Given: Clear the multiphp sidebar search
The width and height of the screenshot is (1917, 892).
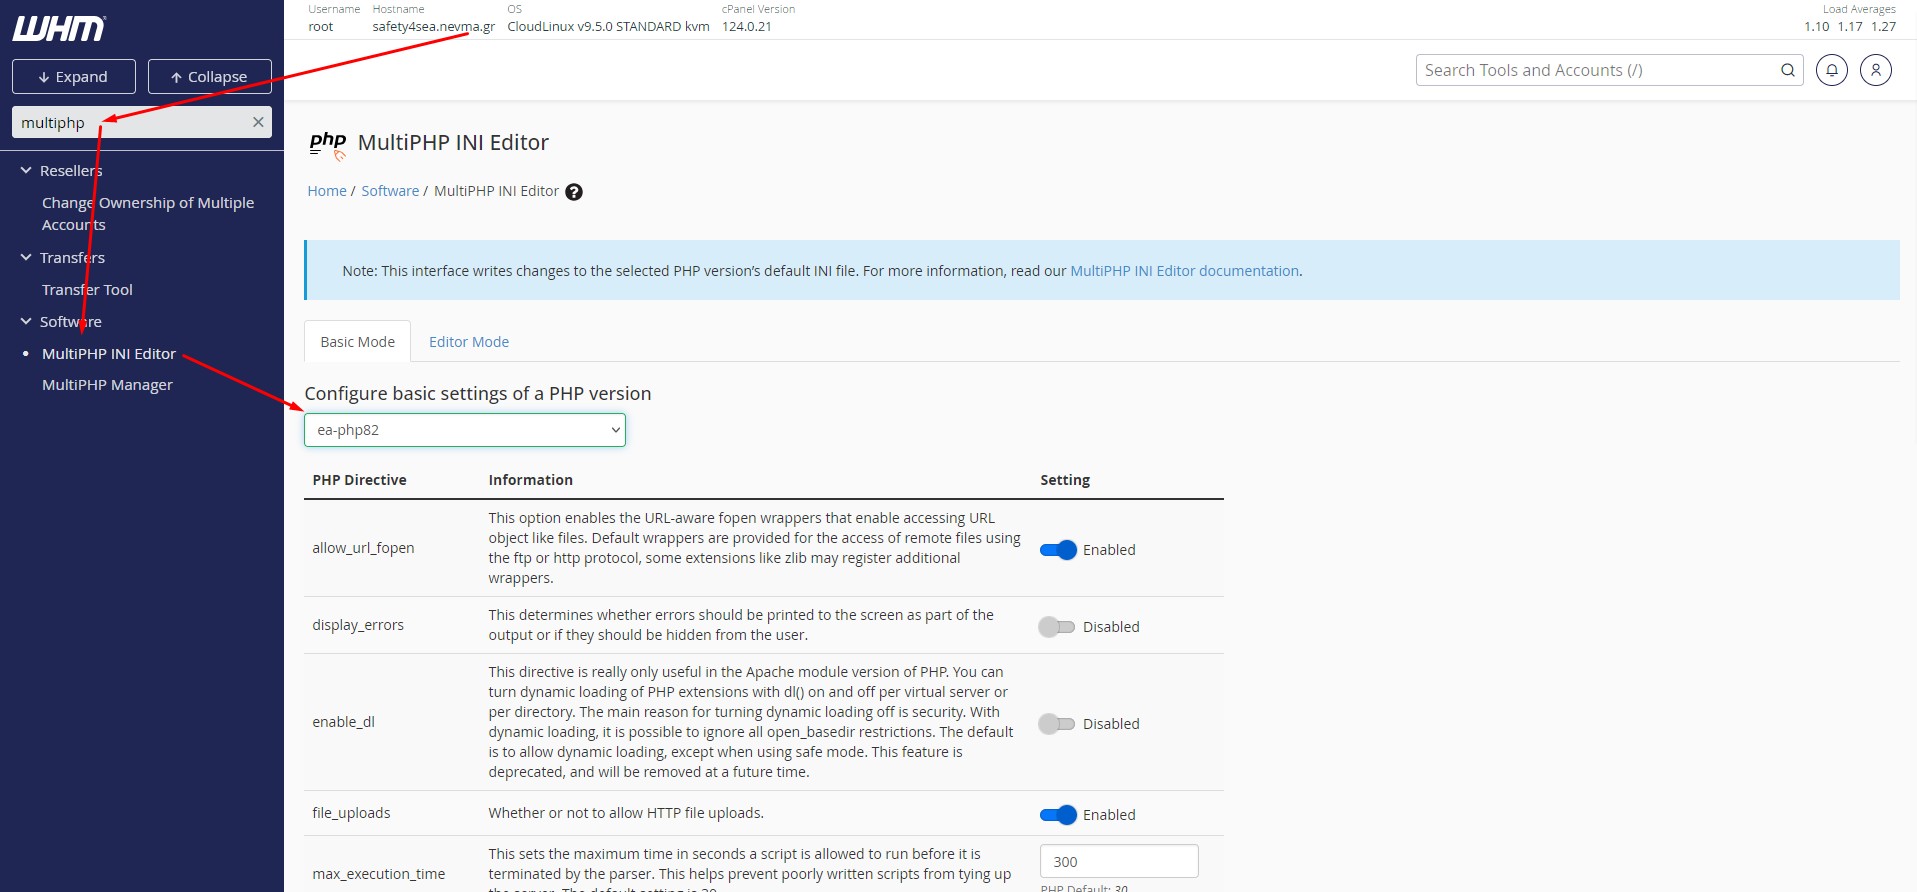Looking at the screenshot, I should tap(258, 122).
